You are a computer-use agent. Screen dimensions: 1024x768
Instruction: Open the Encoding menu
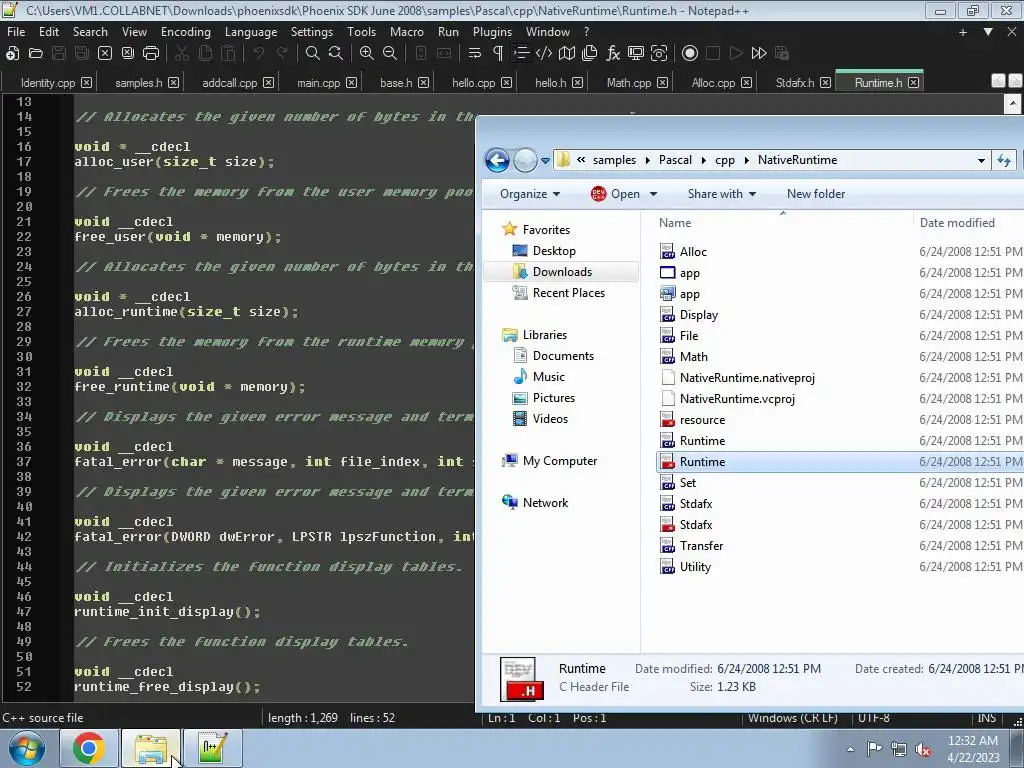click(185, 32)
